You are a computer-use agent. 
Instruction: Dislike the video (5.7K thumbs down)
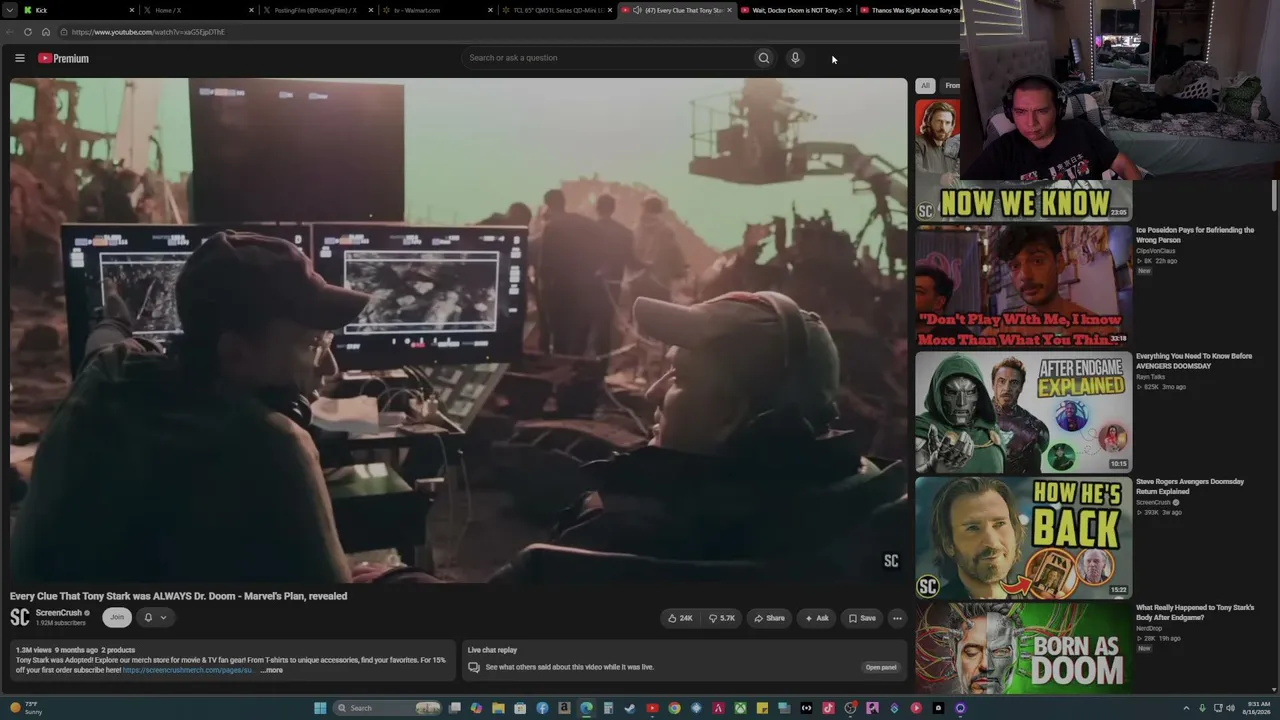[721, 618]
